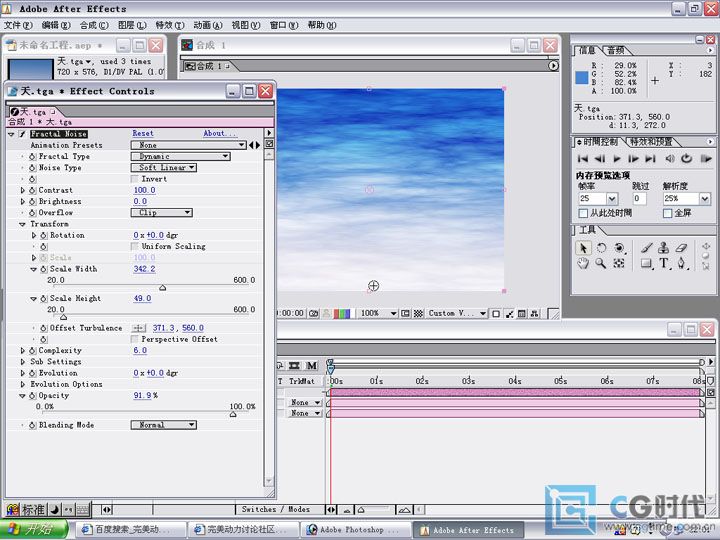
Task: Open the Blending Mode dropdown
Action: tap(164, 425)
